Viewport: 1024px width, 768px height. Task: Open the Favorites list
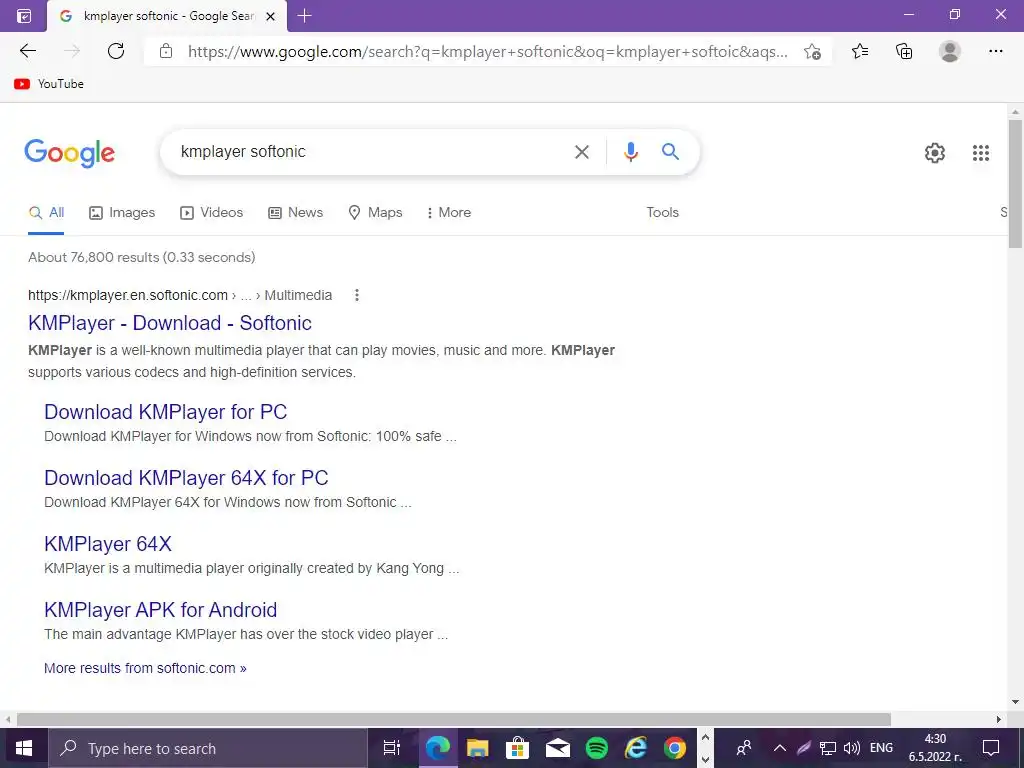[x=860, y=51]
